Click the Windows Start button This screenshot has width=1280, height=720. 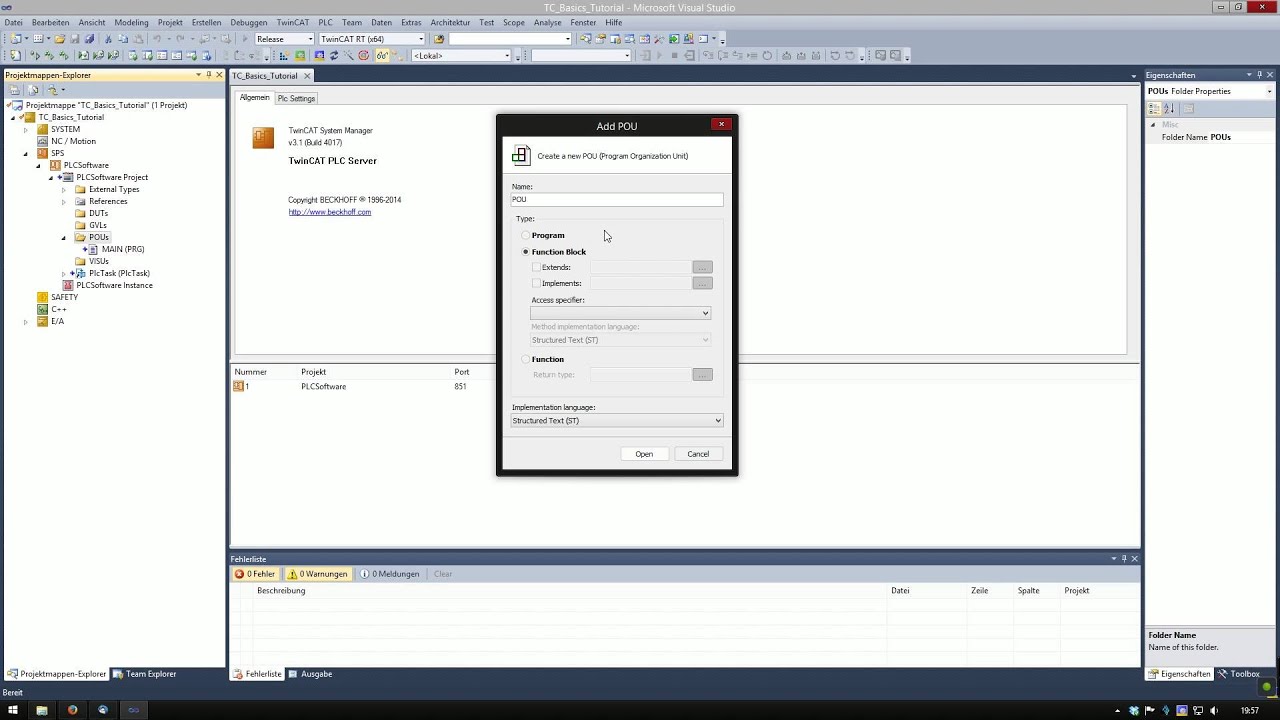13,710
